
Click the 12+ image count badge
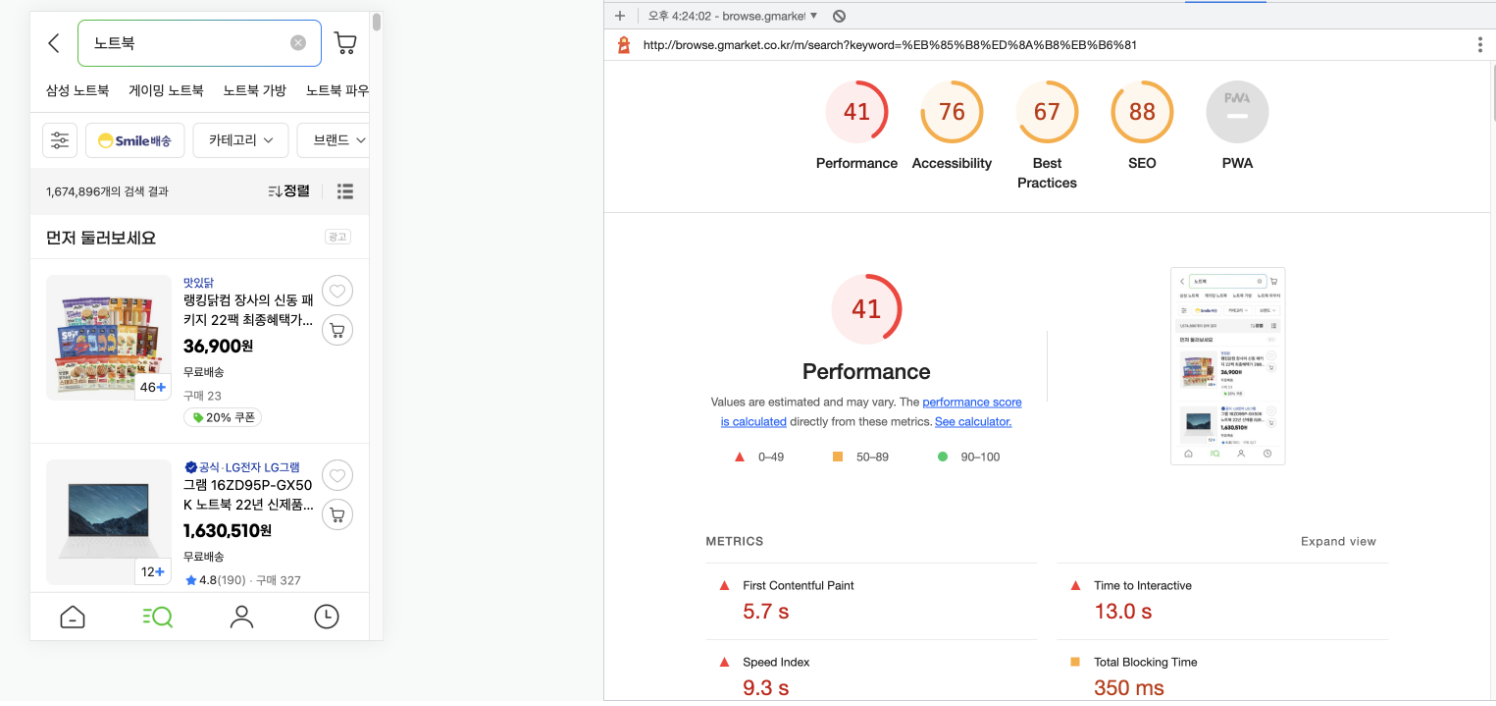(153, 572)
